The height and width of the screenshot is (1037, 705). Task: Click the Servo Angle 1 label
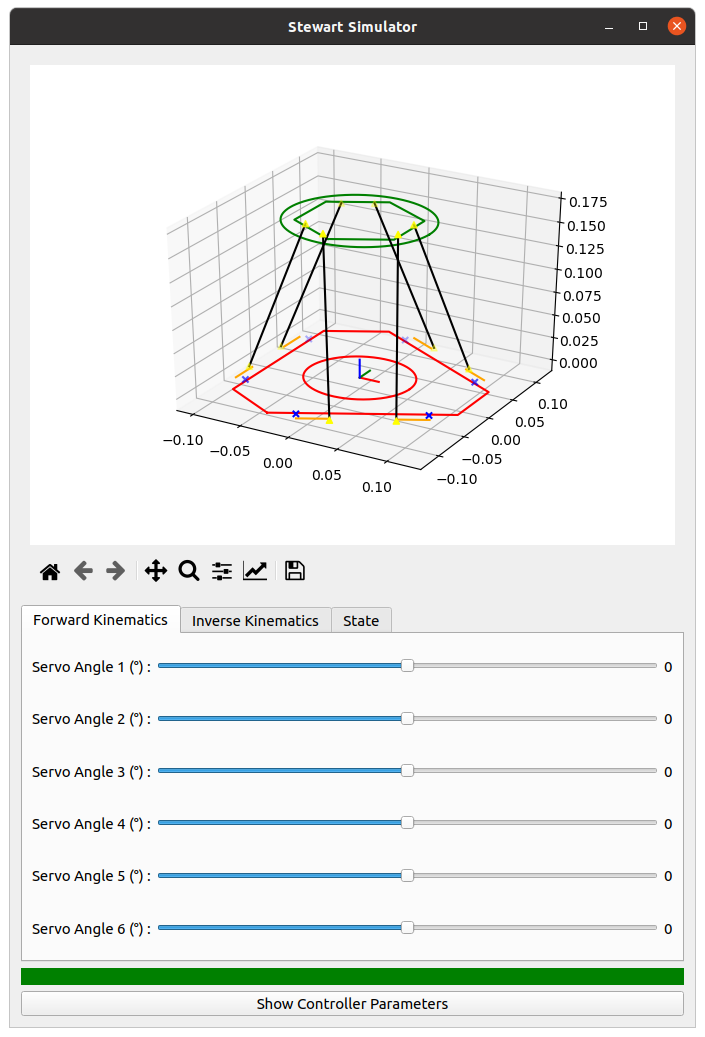pyautogui.click(x=91, y=667)
